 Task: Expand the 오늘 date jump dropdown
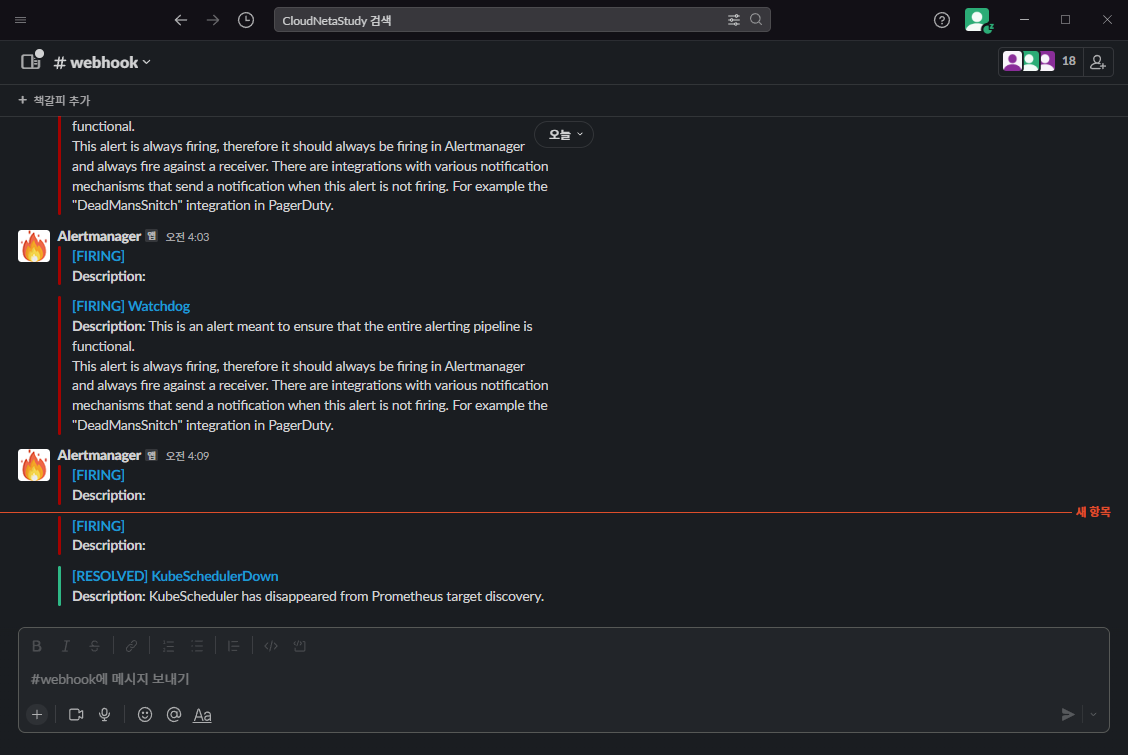pyautogui.click(x=564, y=134)
